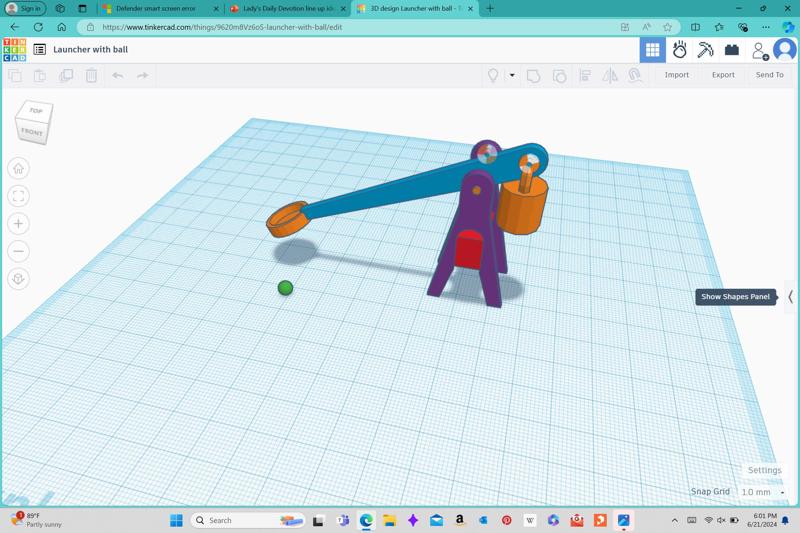Click the browser Refresh button
Viewport: 800px width, 533px height.
tap(38, 27)
